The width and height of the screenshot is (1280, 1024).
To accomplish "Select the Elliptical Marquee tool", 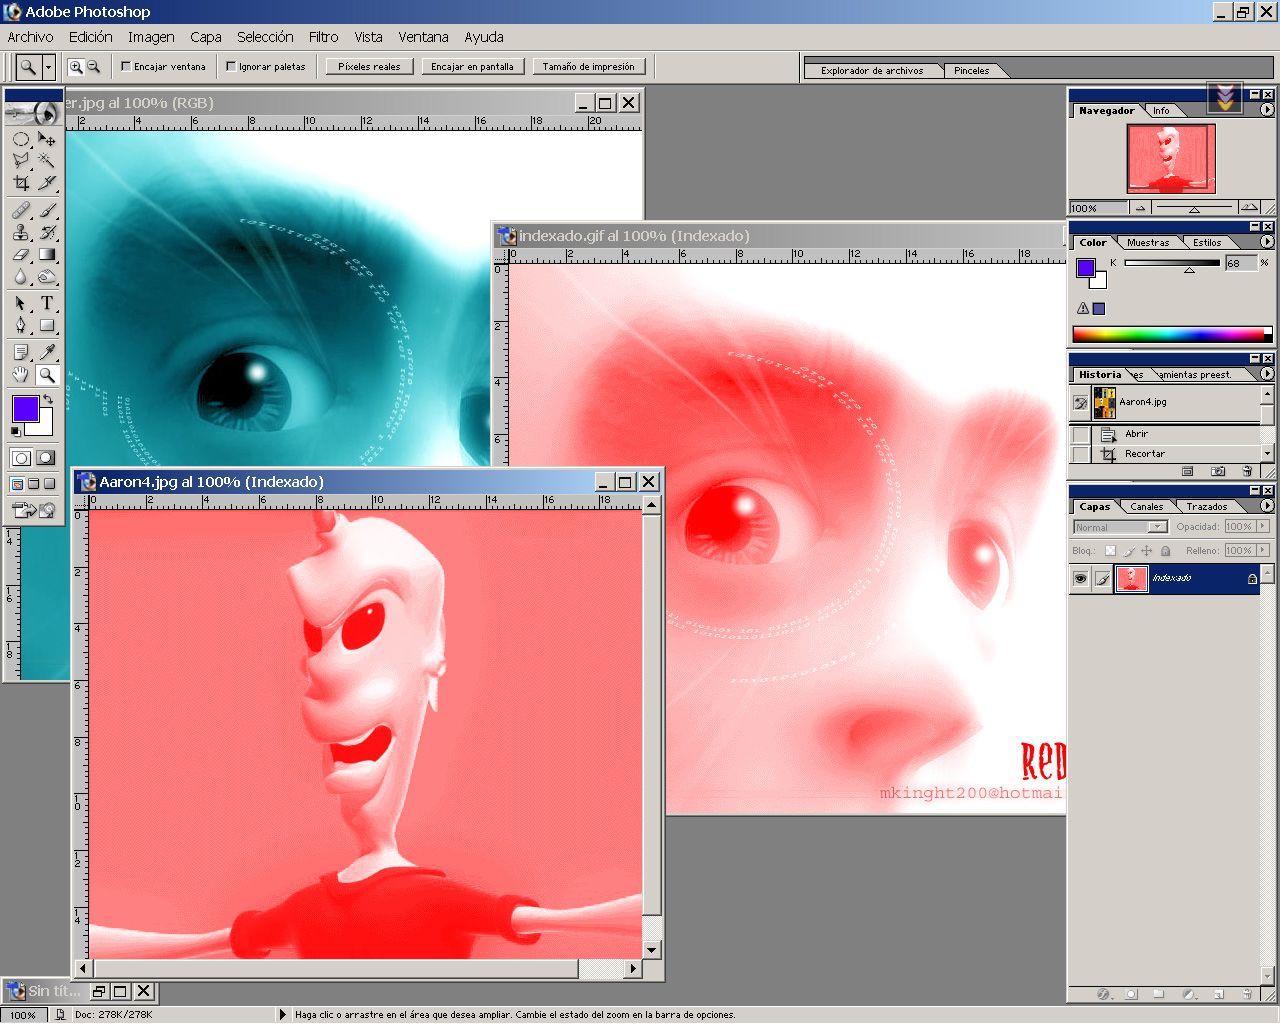I will (21, 139).
